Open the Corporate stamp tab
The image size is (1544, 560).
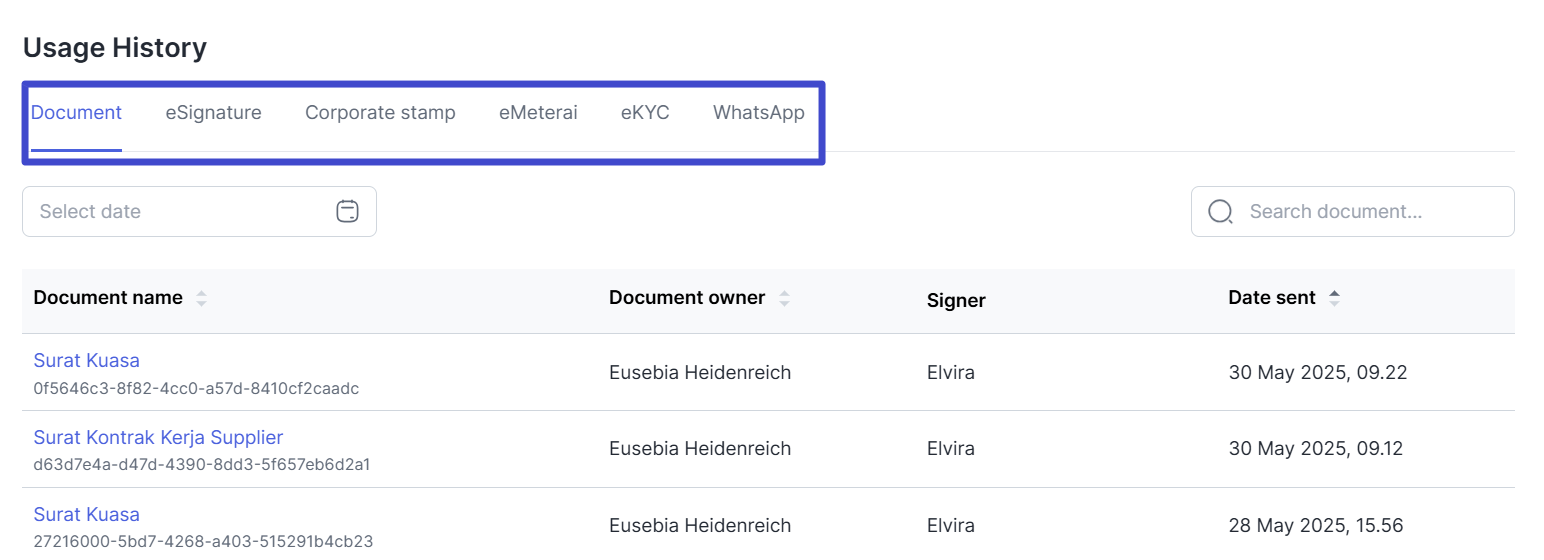point(380,113)
